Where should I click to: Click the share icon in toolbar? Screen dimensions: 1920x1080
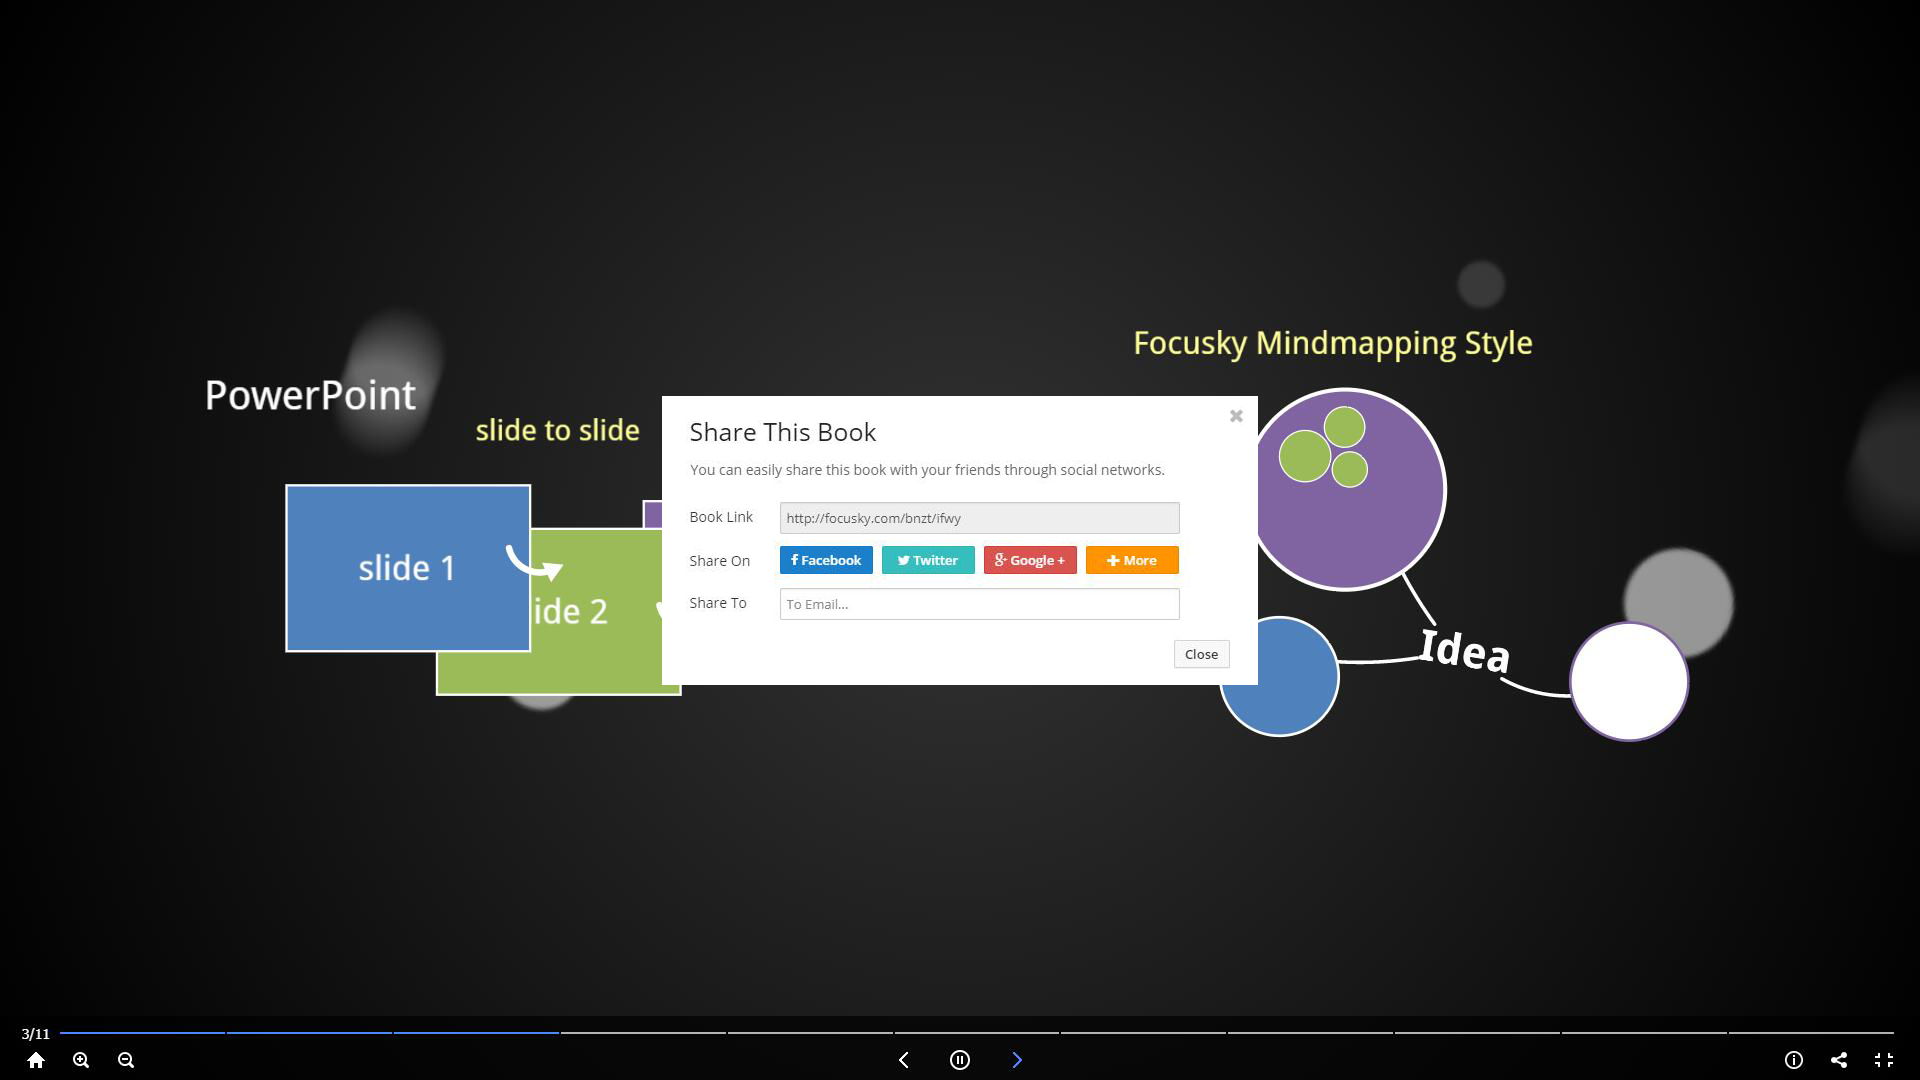coord(1839,1060)
